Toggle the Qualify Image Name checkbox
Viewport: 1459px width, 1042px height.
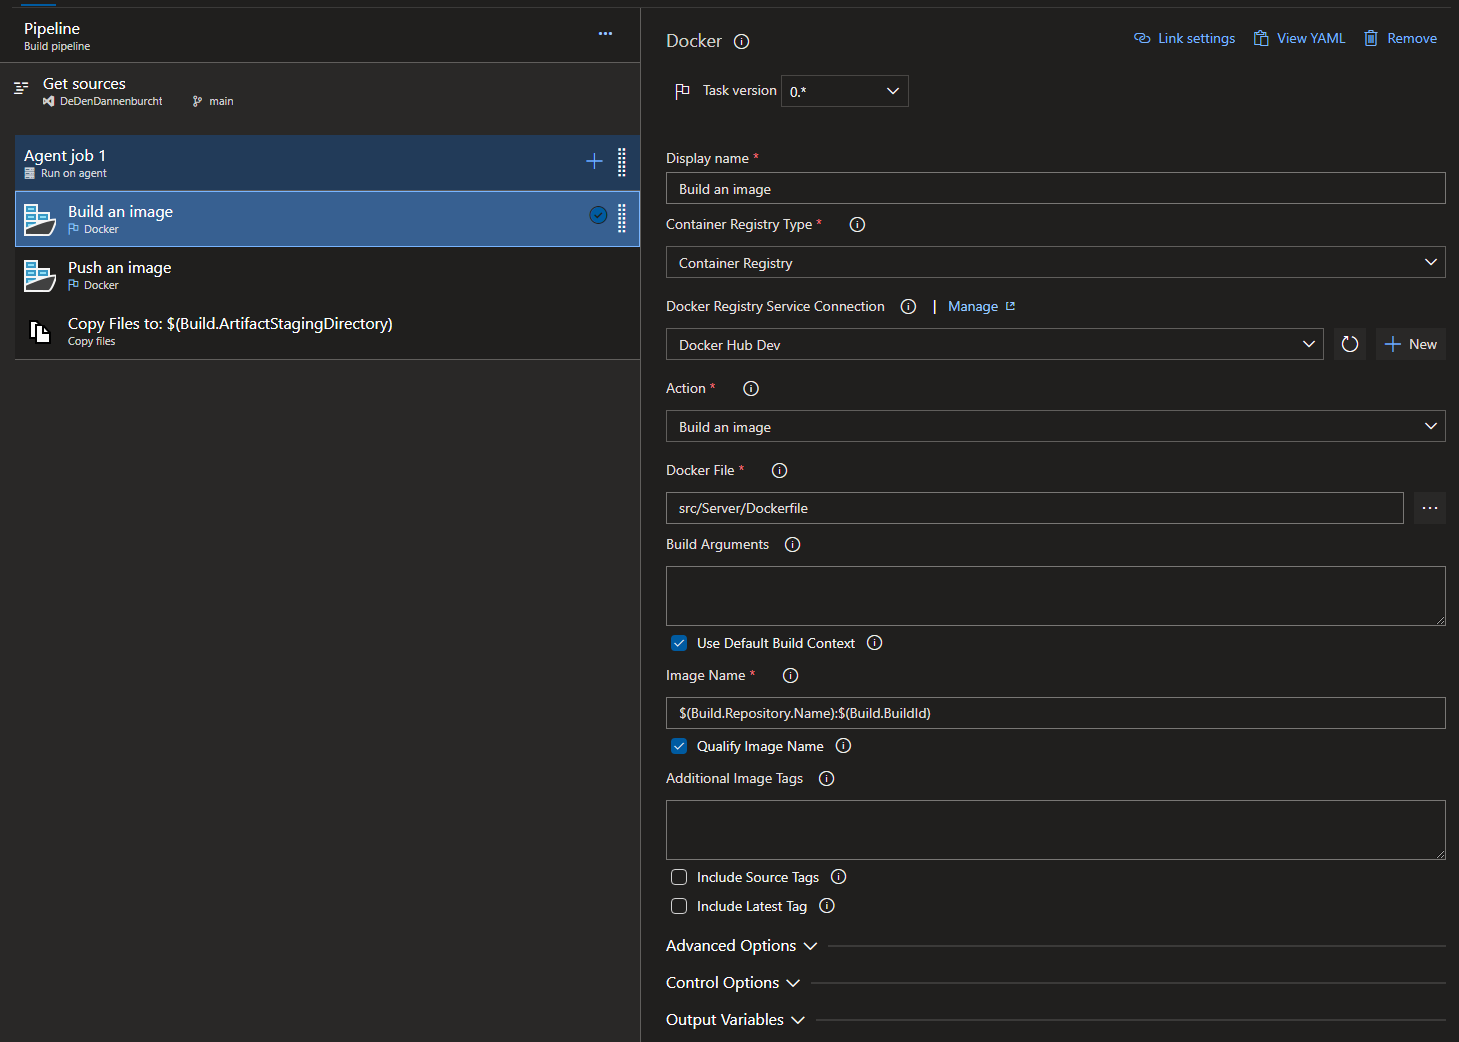679,746
